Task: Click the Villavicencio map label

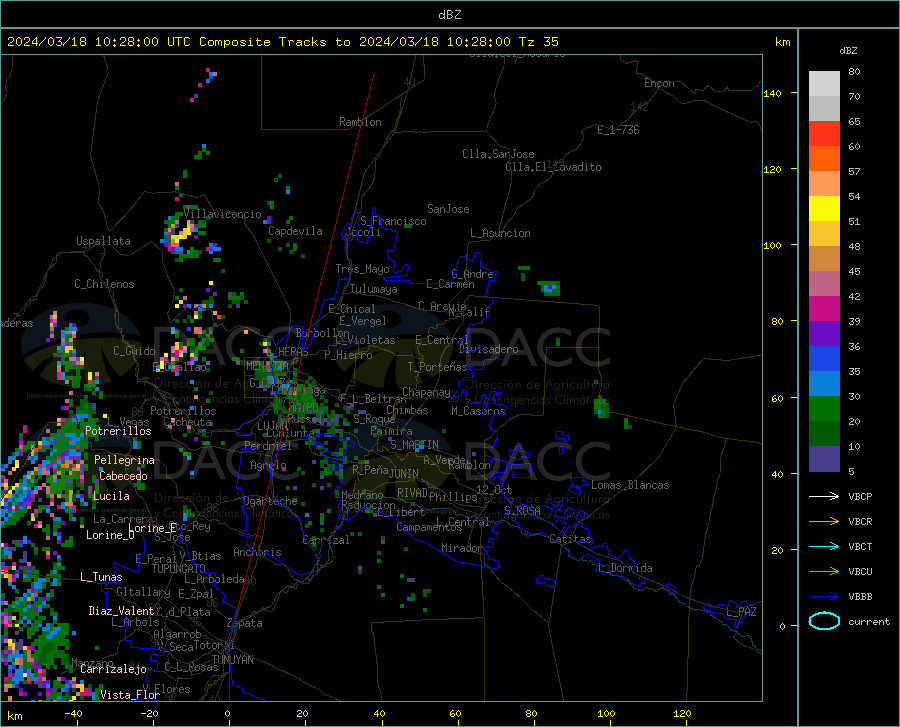Action: [222, 214]
